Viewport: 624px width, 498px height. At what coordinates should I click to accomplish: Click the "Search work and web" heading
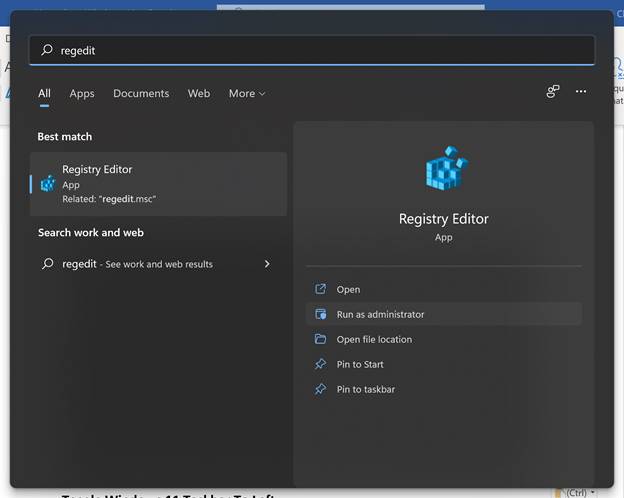[x=91, y=232]
